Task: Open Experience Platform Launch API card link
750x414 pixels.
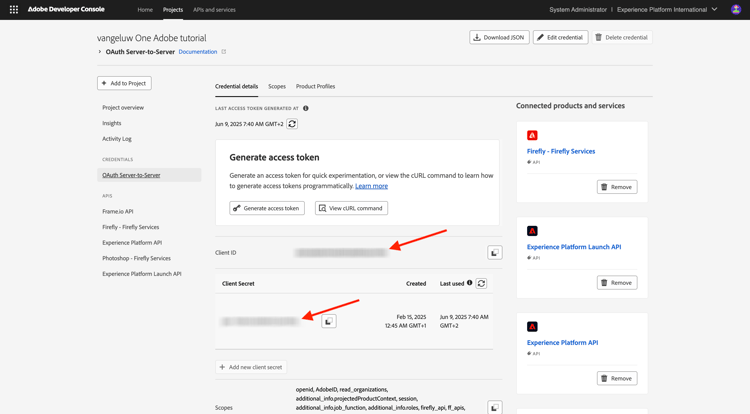Action: tap(574, 247)
